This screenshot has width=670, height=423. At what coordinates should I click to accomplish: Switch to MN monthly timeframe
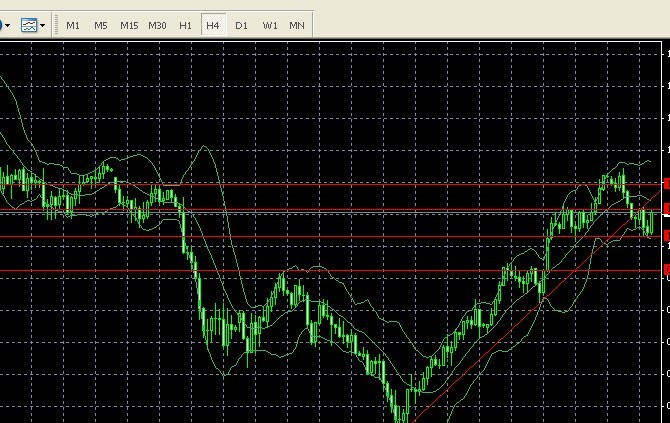point(297,26)
